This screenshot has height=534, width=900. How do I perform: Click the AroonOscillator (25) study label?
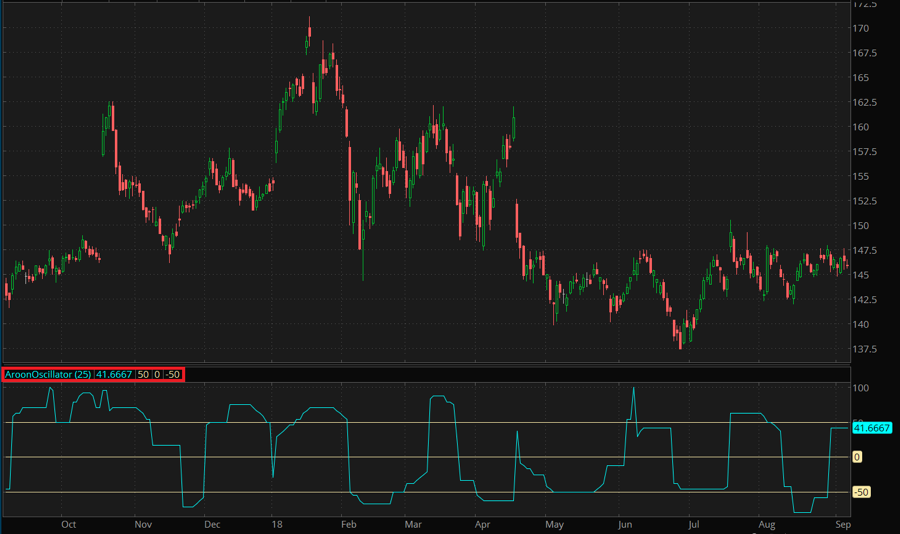(48, 374)
